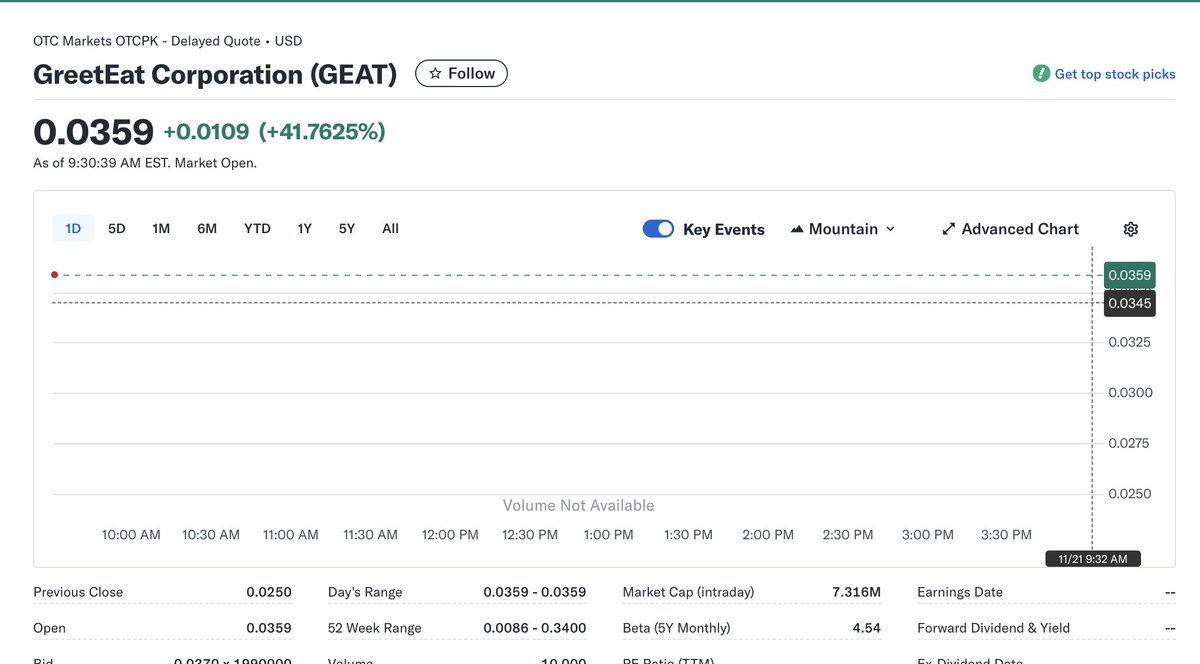Click the 0.0325 price axis label

[x=1130, y=342]
